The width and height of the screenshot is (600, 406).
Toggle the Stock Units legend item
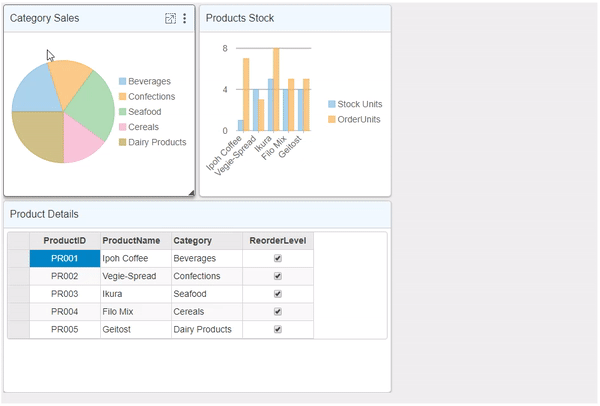pyautogui.click(x=359, y=104)
